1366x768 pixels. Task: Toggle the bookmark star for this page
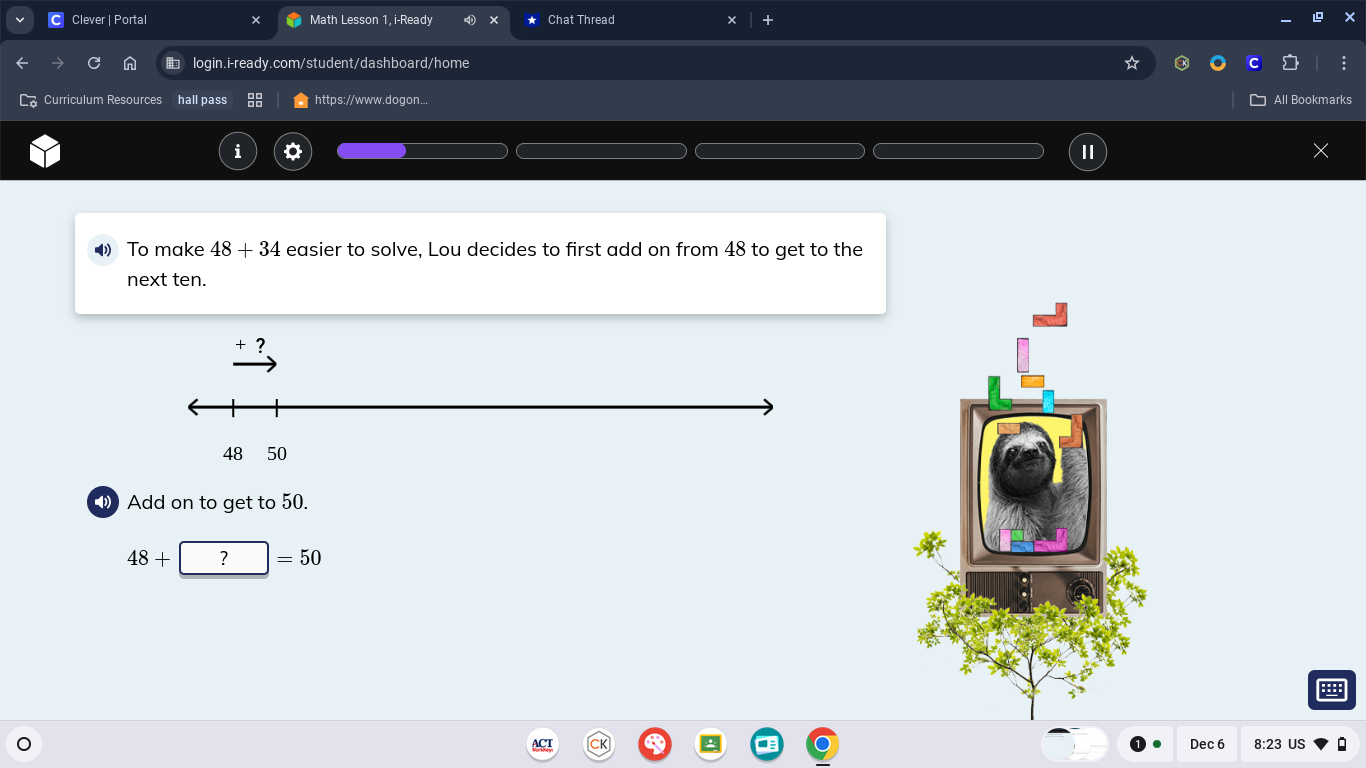[x=1132, y=63]
